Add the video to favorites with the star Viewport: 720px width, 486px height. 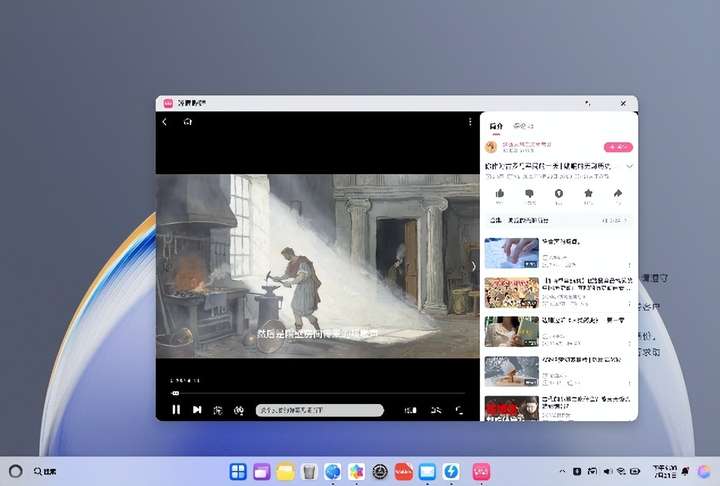tap(588, 194)
